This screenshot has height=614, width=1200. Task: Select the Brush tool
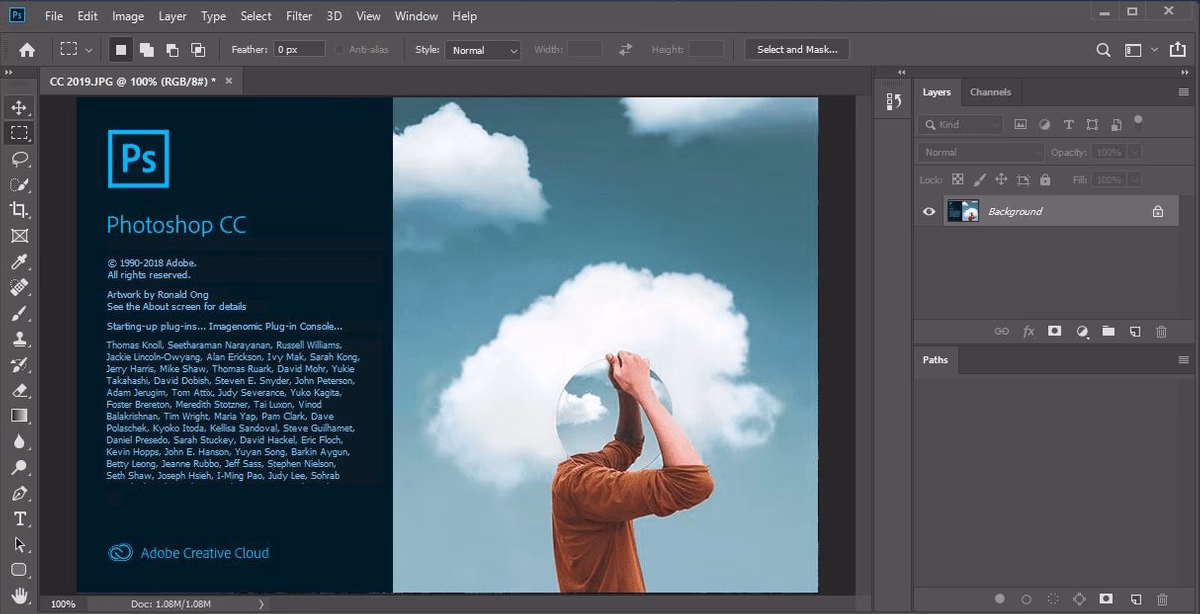click(x=22, y=313)
